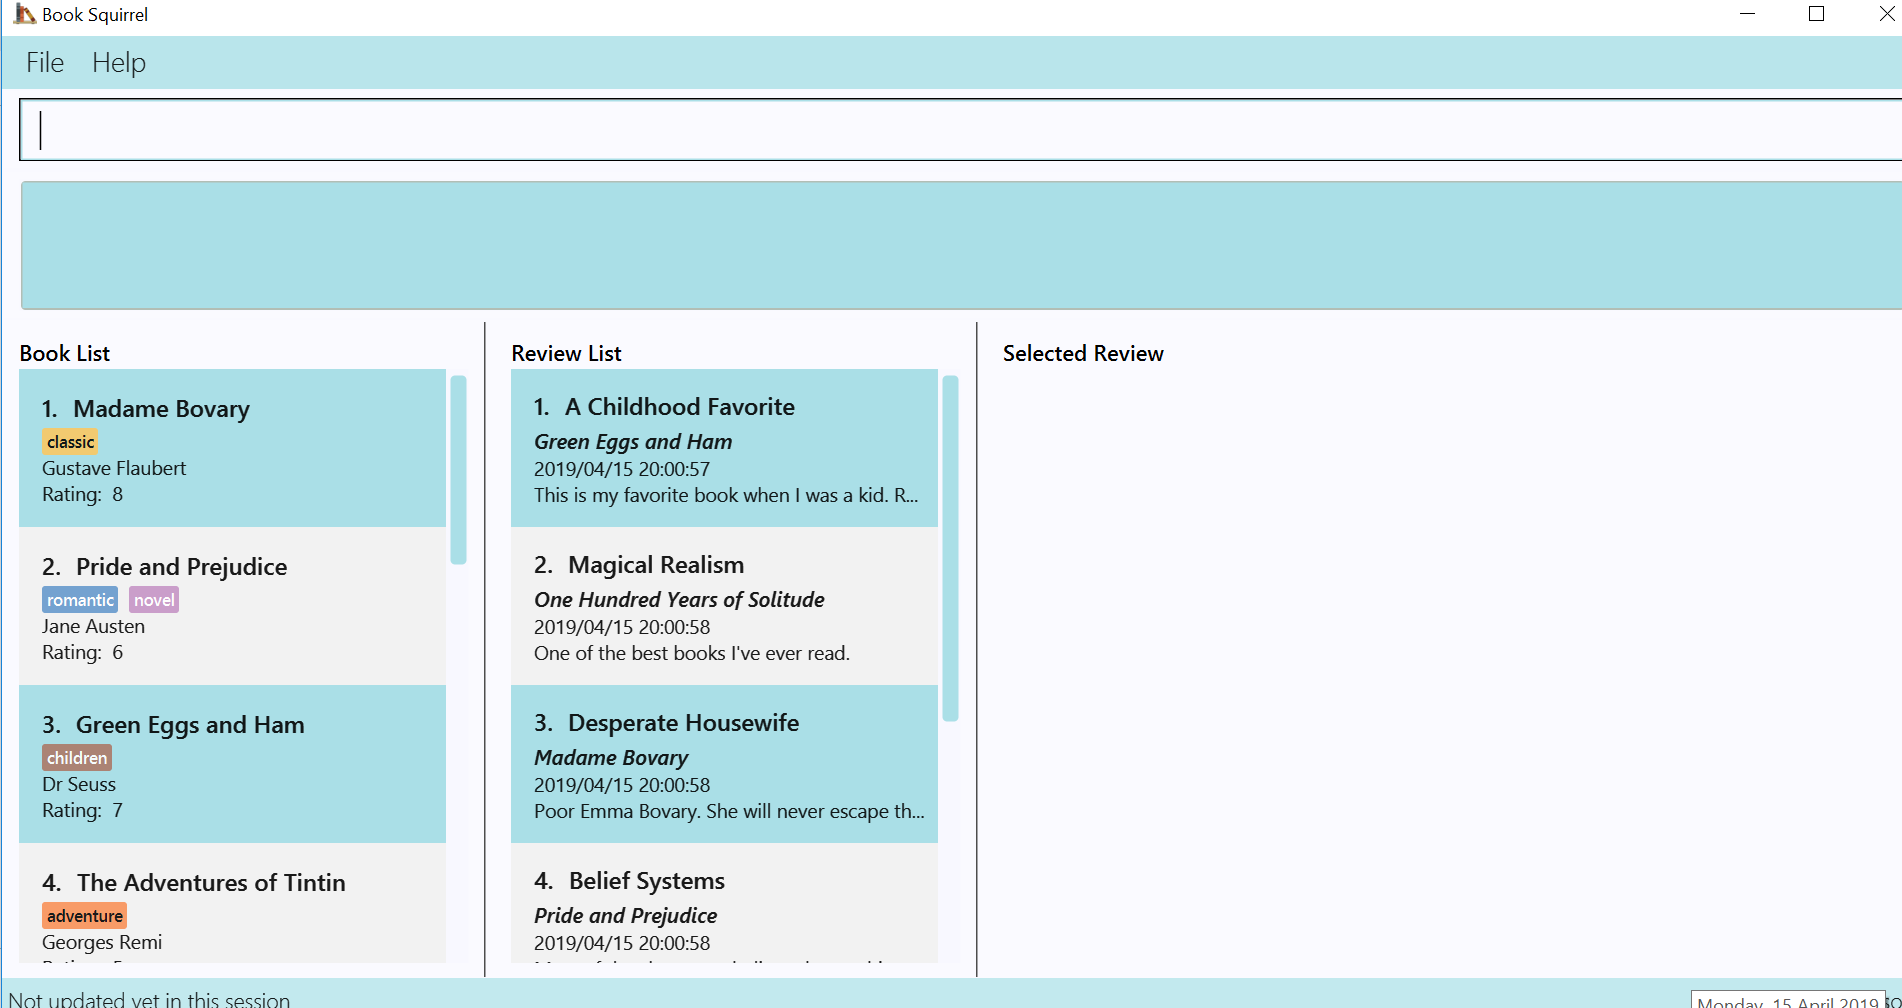Click the Book Squirrel app icon
1902x1008 pixels.
(24, 14)
